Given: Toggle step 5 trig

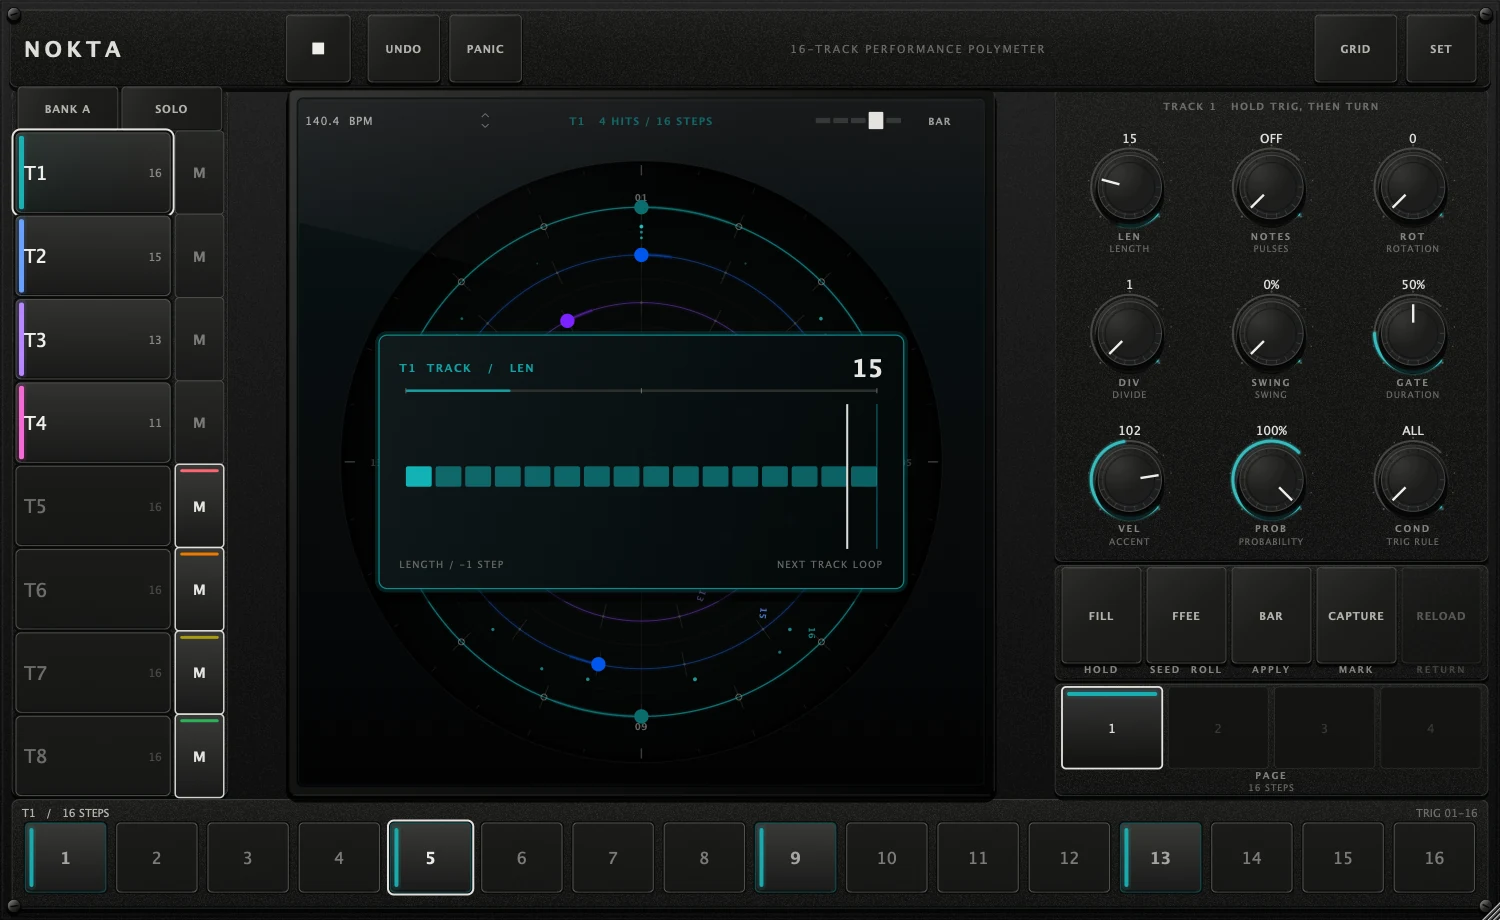Looking at the screenshot, I should (x=430, y=858).
